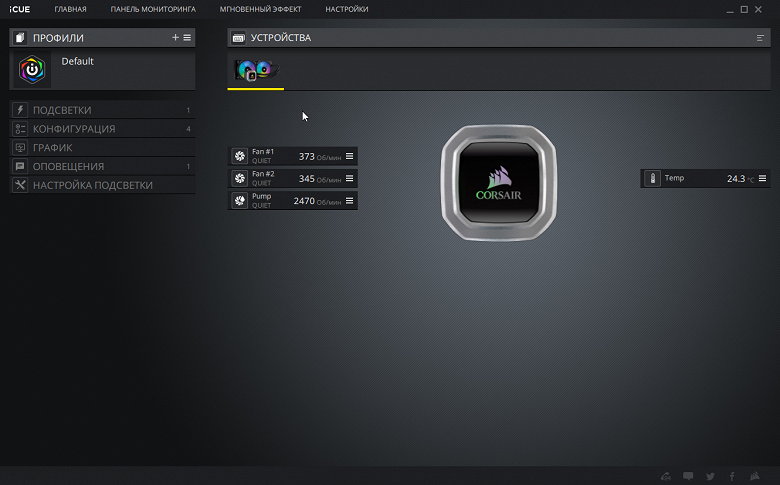This screenshot has height=485, width=780.
Task: Select the Default profile icon
Action: (32, 69)
